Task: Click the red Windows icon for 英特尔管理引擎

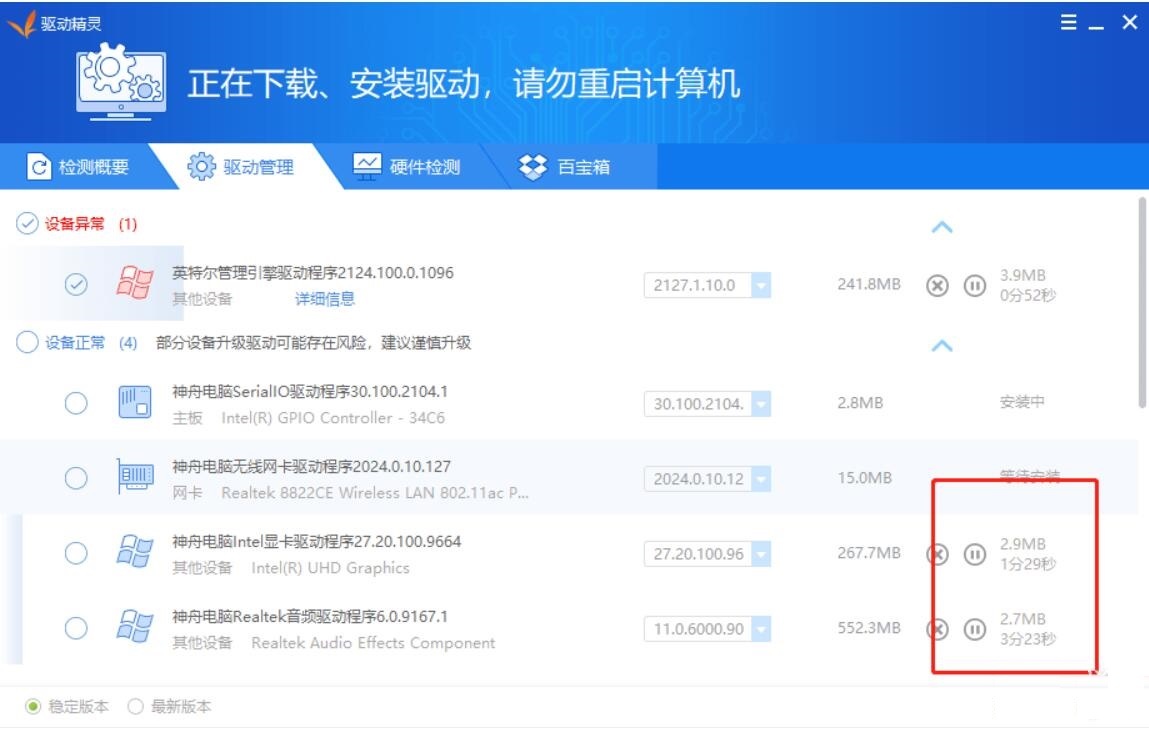Action: [x=135, y=283]
